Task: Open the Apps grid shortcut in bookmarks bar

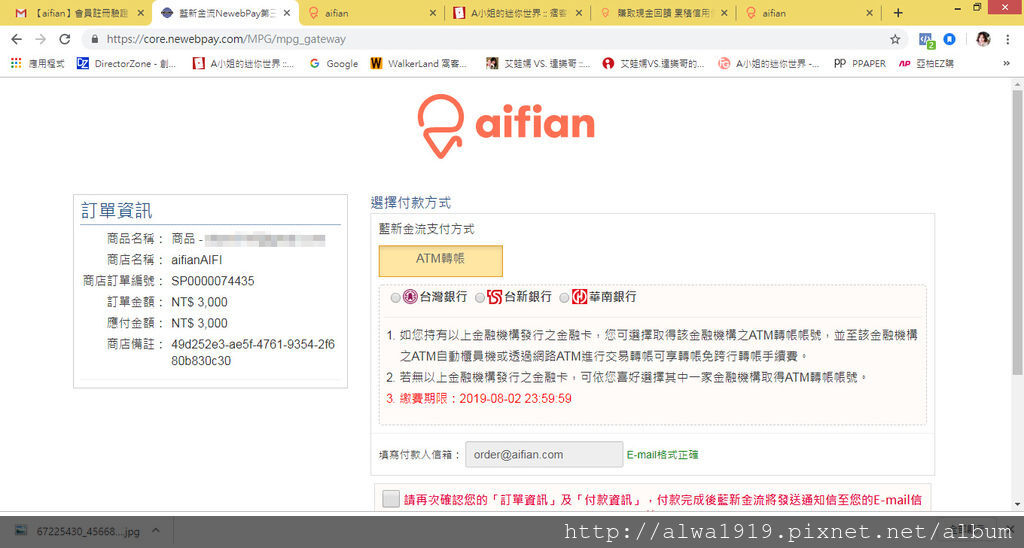Action: 37,63
